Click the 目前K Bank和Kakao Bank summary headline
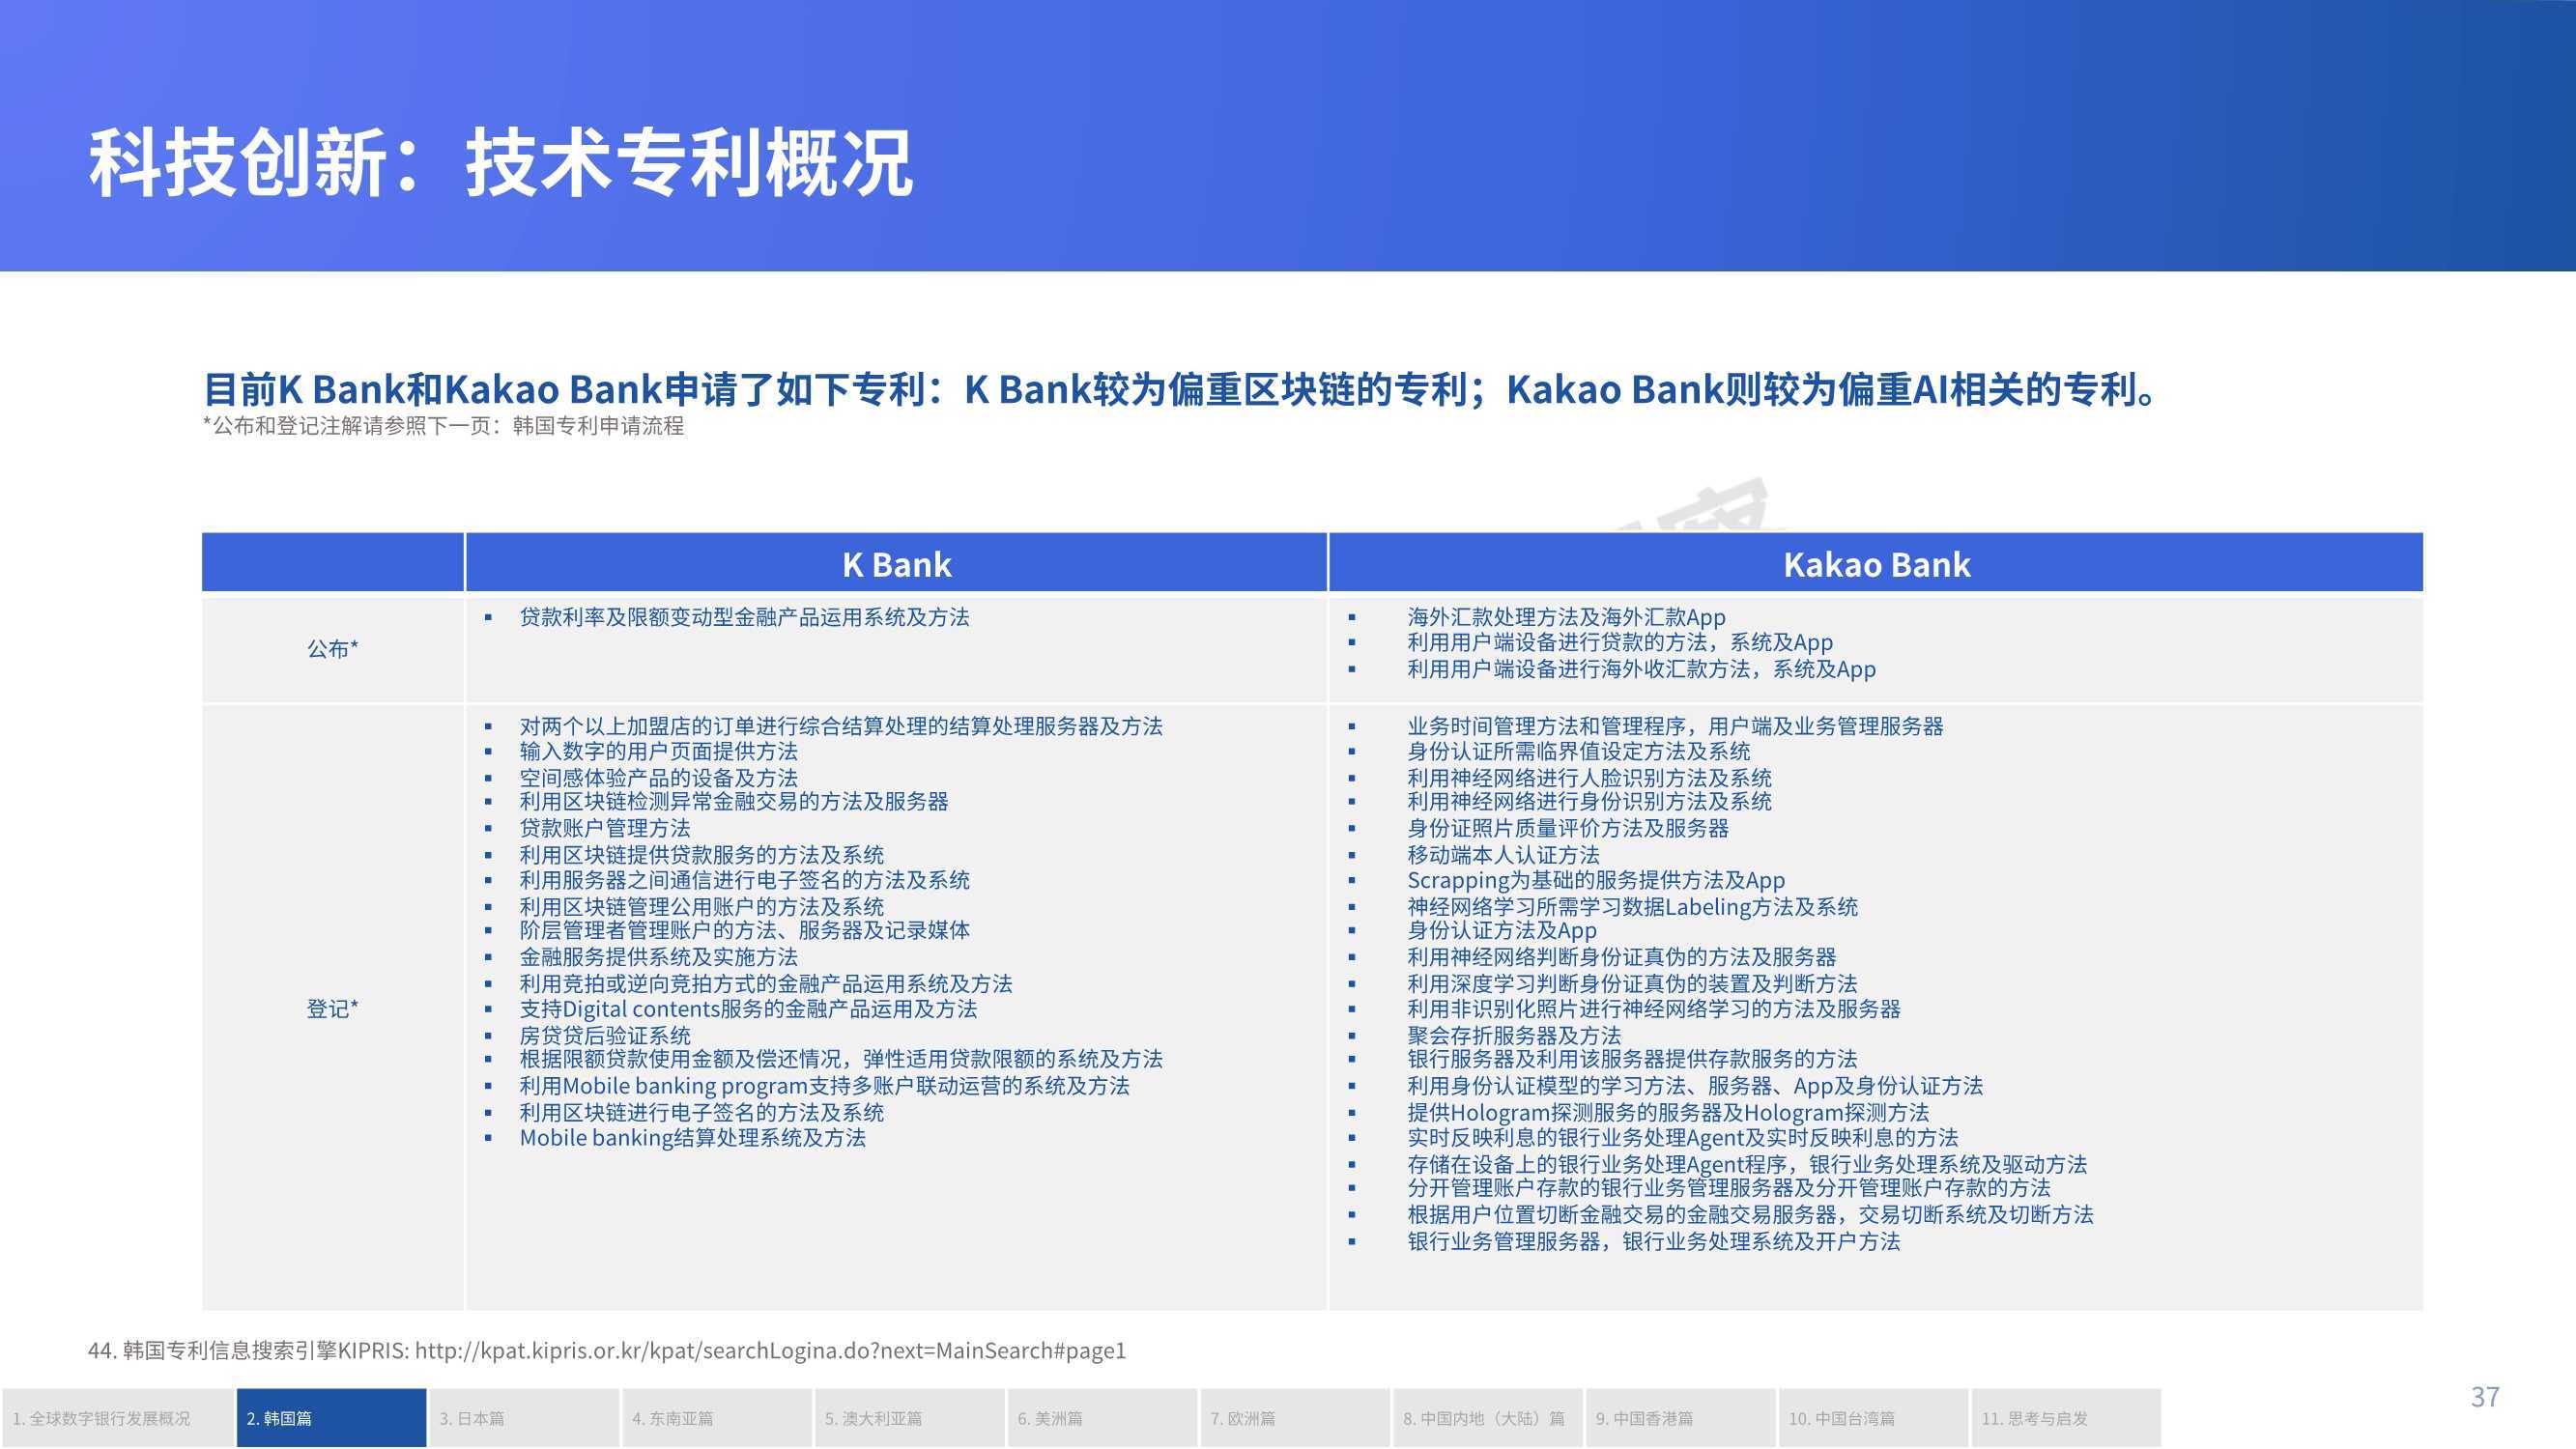Screen dimensions: 2576x1449 click(1180, 389)
